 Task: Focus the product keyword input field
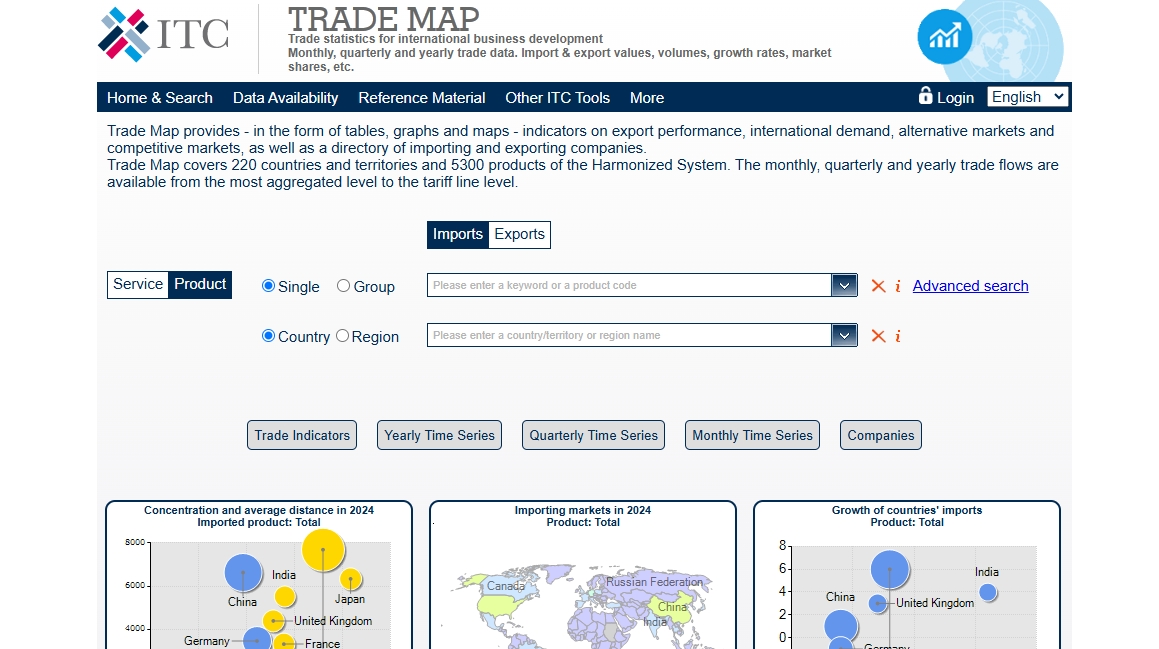pyautogui.click(x=630, y=285)
